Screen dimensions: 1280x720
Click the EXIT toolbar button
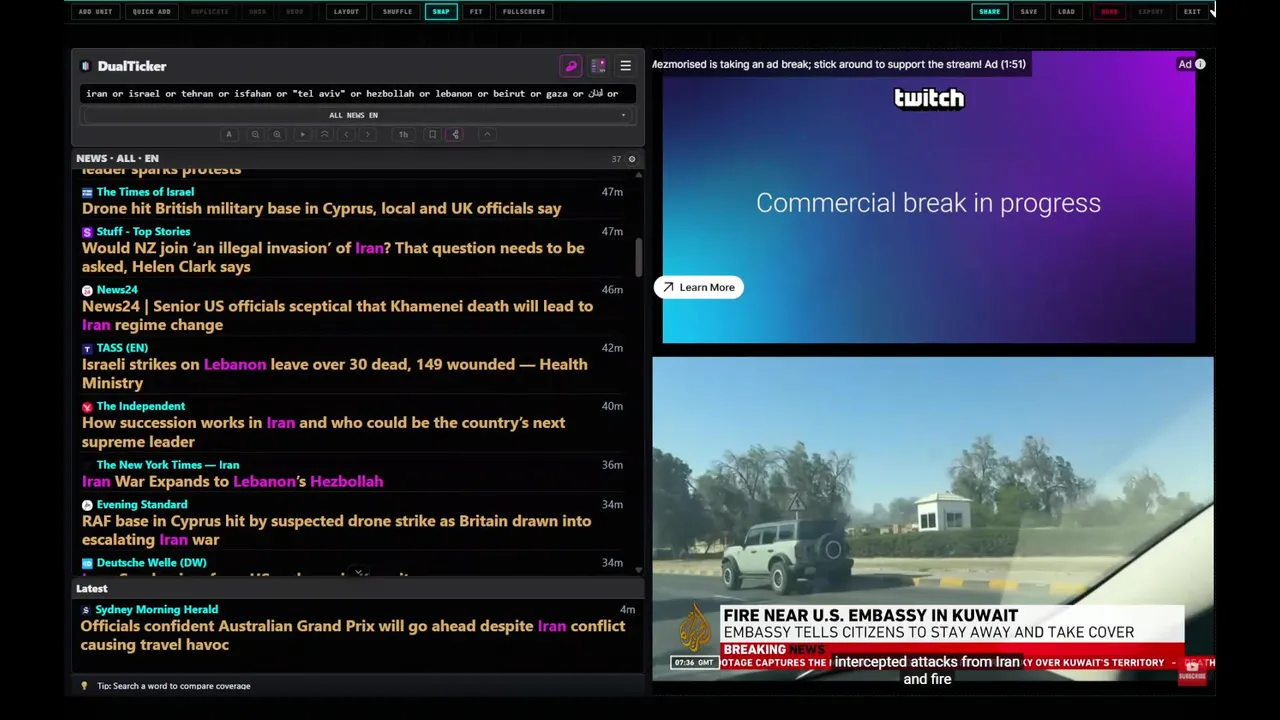click(x=1192, y=12)
